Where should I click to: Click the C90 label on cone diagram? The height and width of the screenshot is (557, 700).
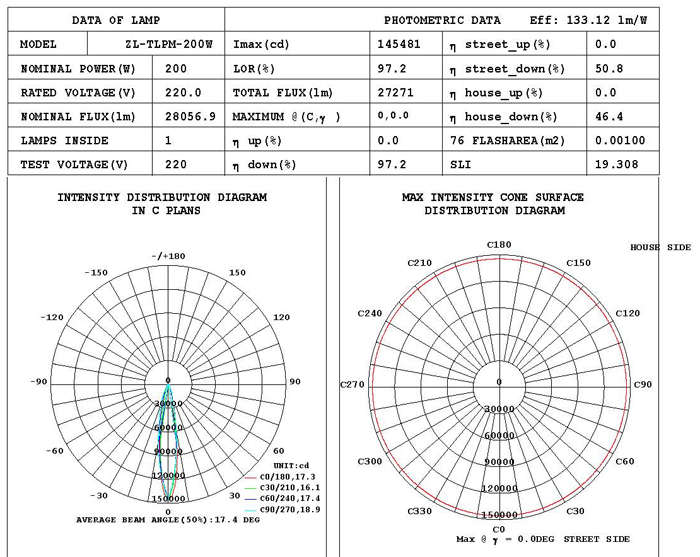tap(643, 384)
